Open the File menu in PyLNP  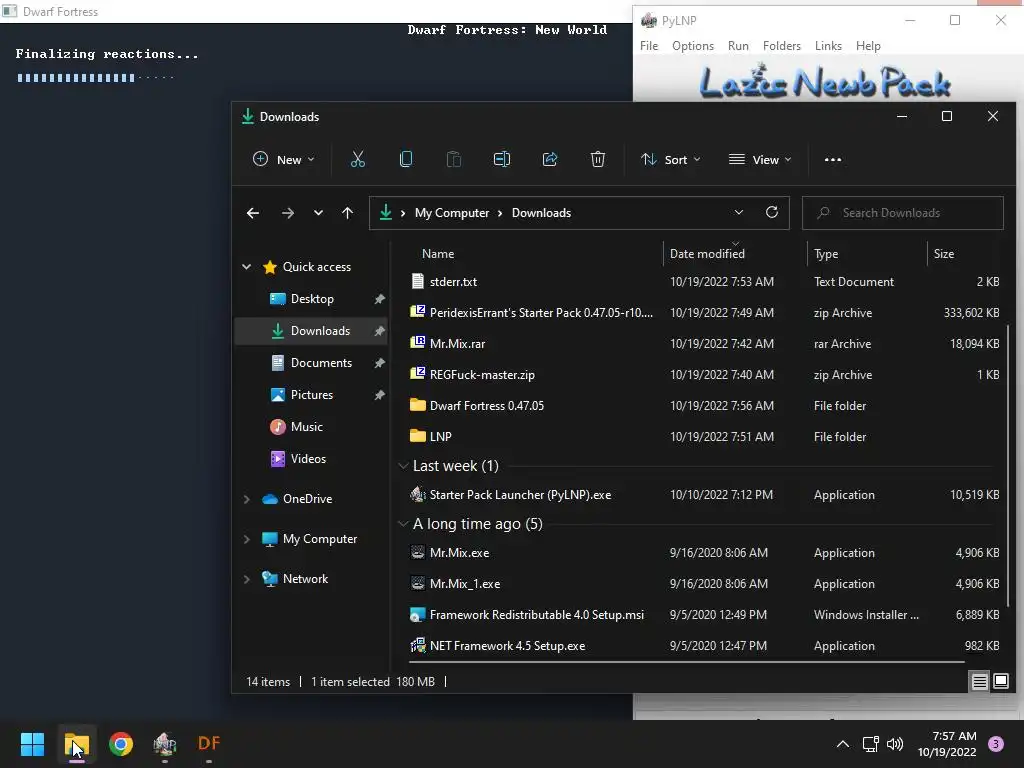click(x=649, y=46)
